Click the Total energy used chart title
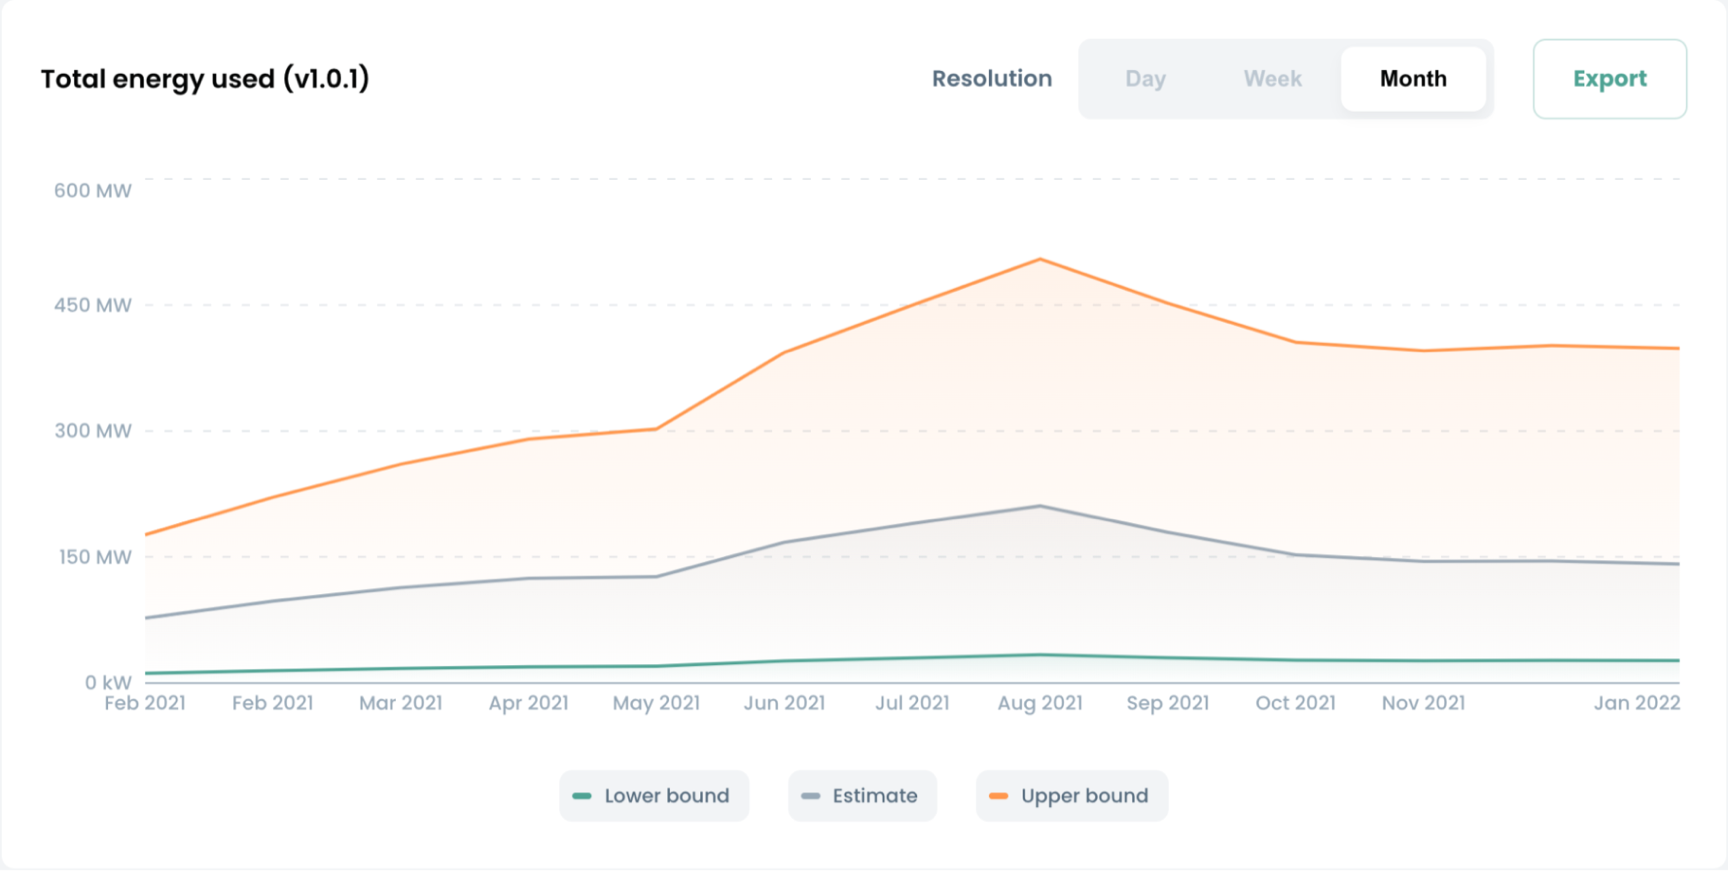The image size is (1728, 871). tap(205, 79)
